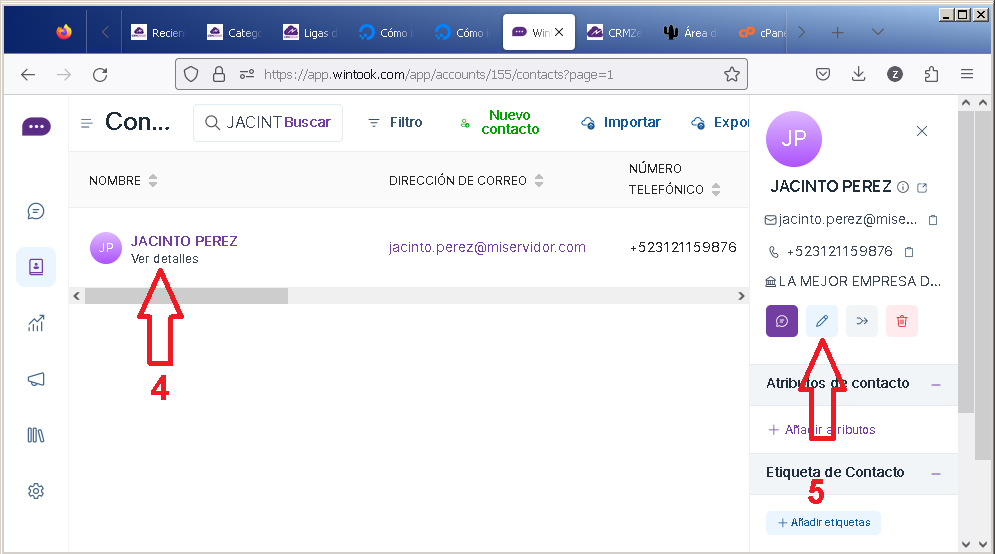Open the Campaigns megaphone icon in sidebar
This screenshot has width=995, height=554.
(36, 379)
